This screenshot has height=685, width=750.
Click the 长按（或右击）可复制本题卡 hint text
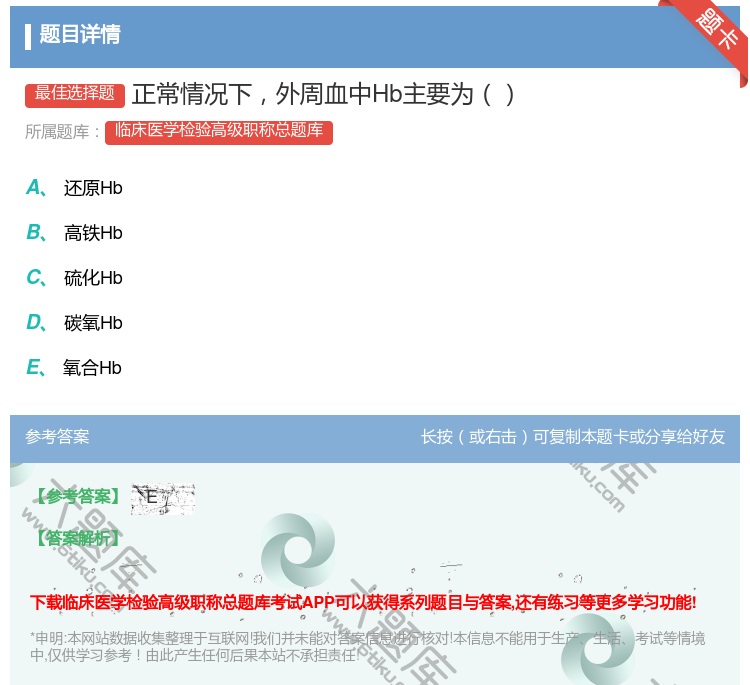(x=573, y=437)
